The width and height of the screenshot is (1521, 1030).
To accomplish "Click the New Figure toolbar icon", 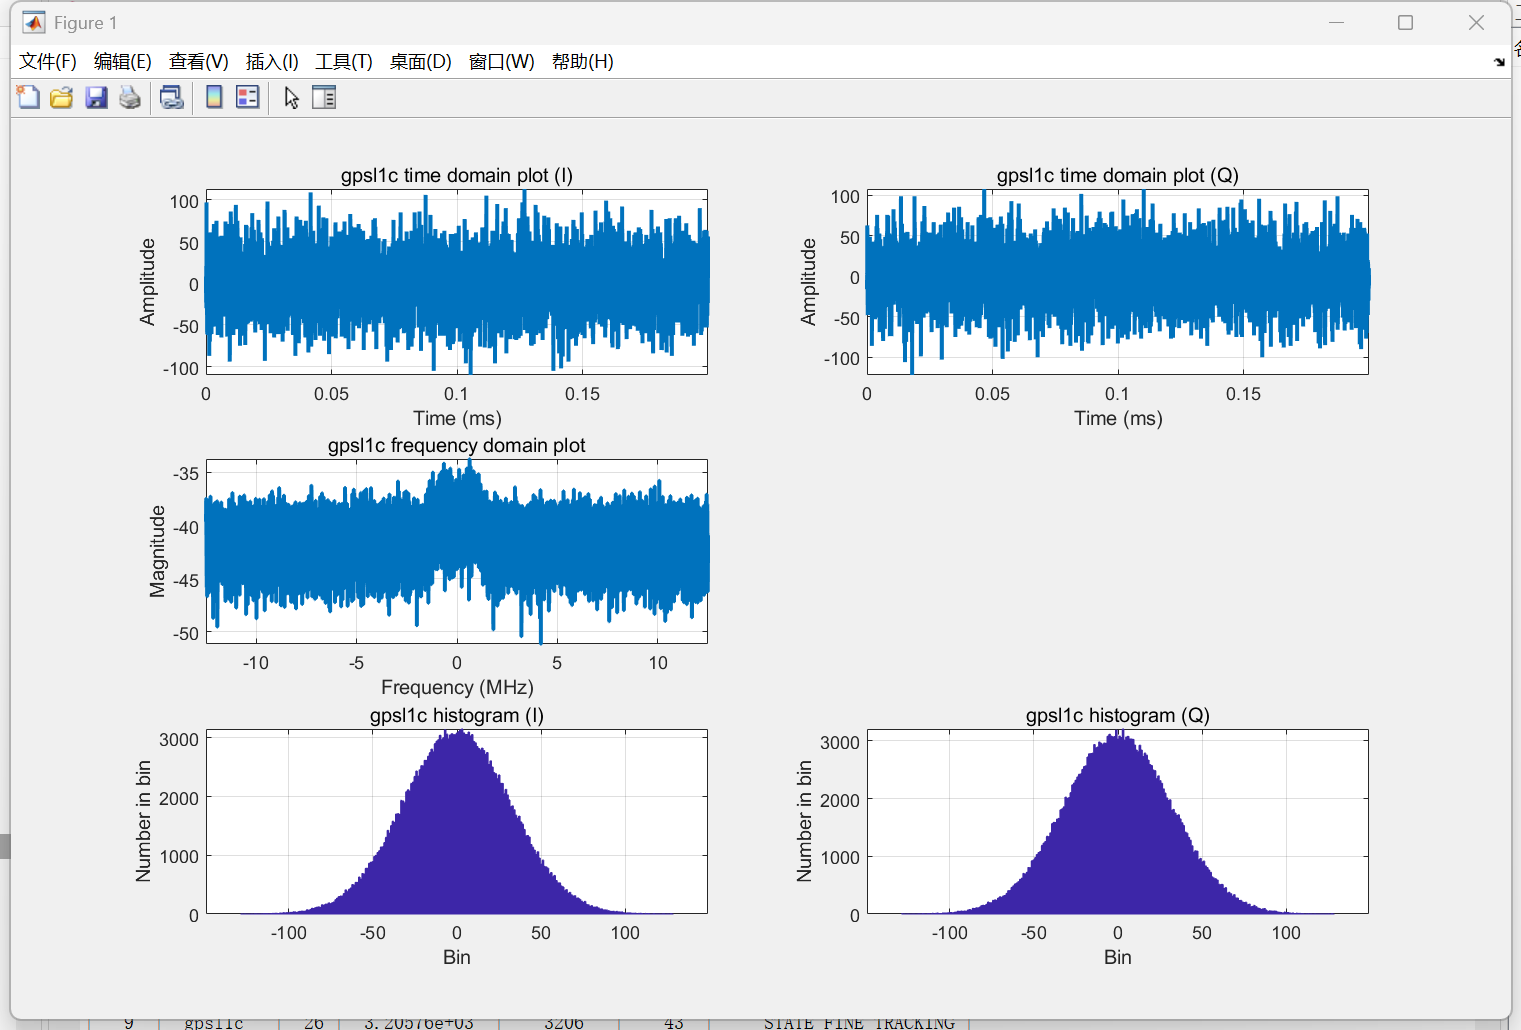I will (28, 97).
